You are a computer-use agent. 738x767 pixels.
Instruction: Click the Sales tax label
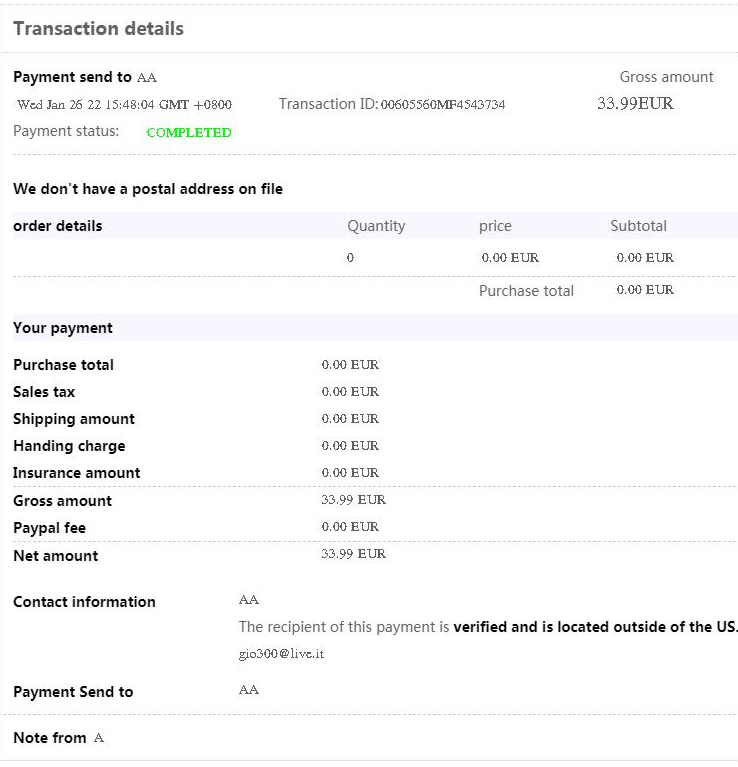[x=44, y=392]
